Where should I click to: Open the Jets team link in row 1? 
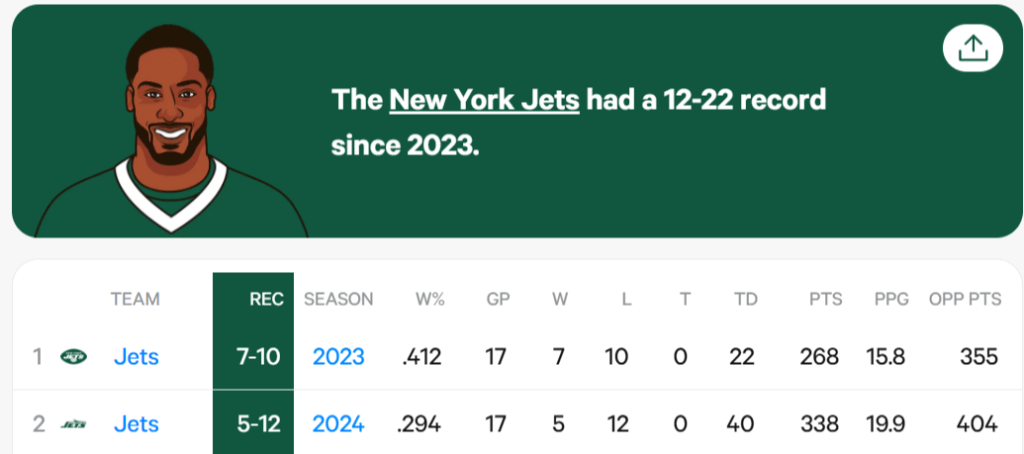coord(136,356)
